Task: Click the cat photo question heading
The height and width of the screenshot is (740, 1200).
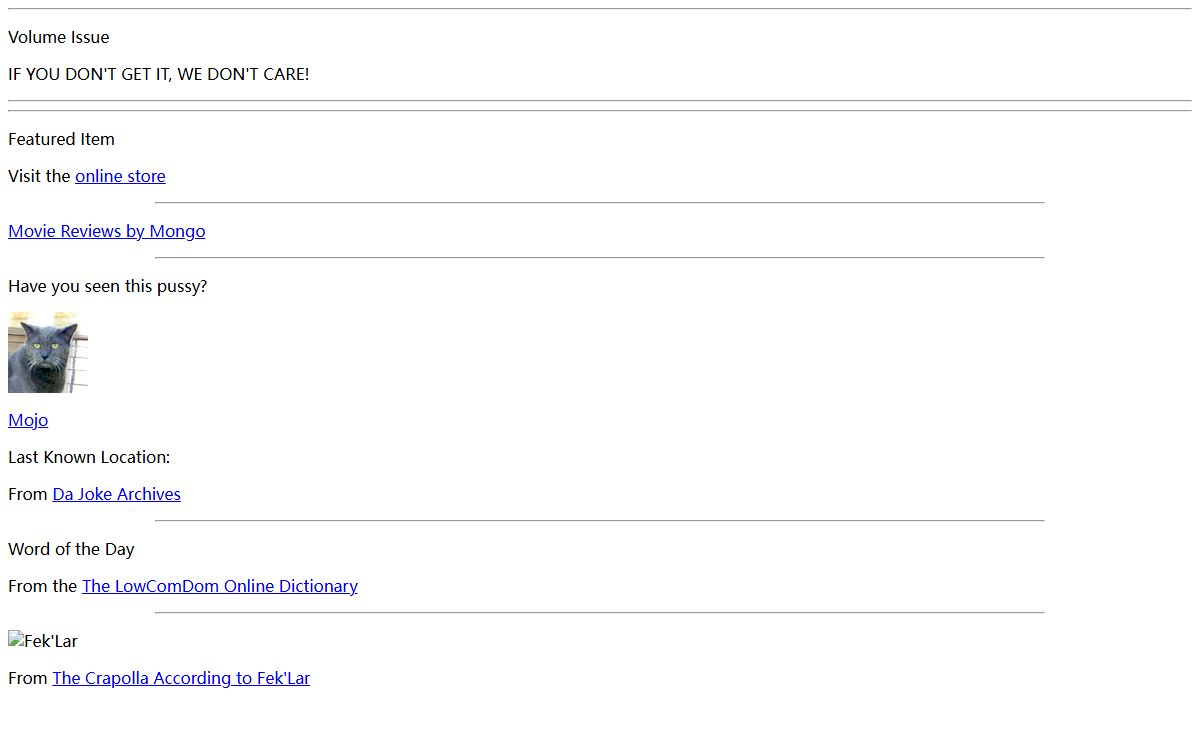Action: (x=108, y=286)
